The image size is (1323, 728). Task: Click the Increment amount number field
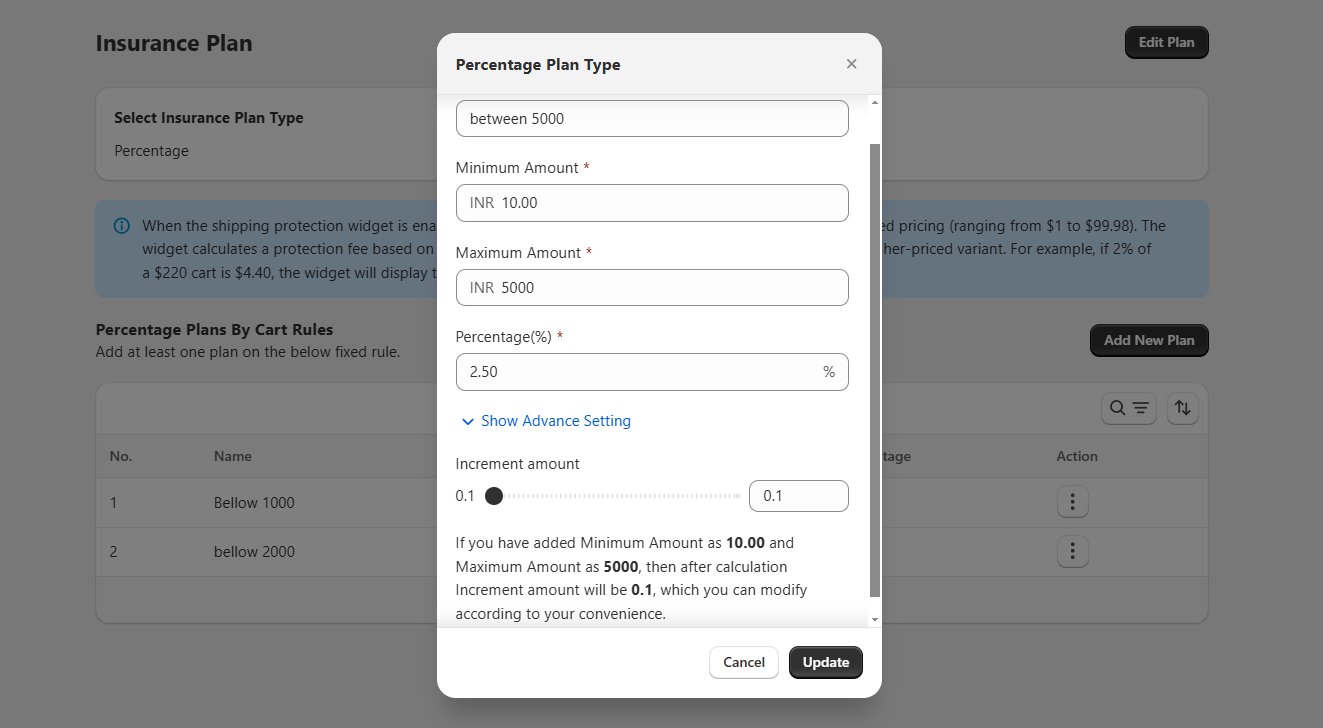point(798,496)
